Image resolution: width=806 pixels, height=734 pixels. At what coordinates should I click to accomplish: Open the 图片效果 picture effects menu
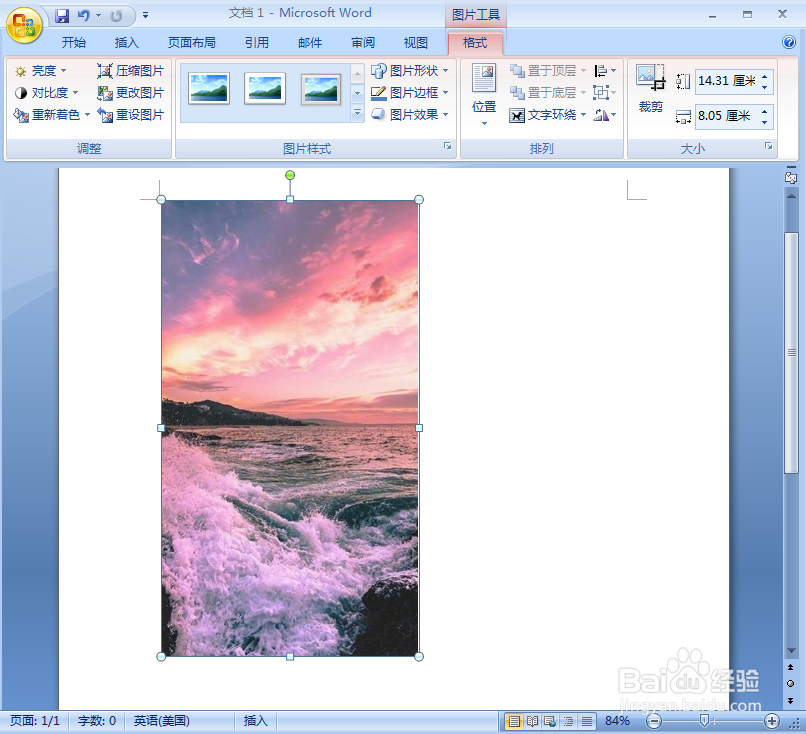[410, 115]
